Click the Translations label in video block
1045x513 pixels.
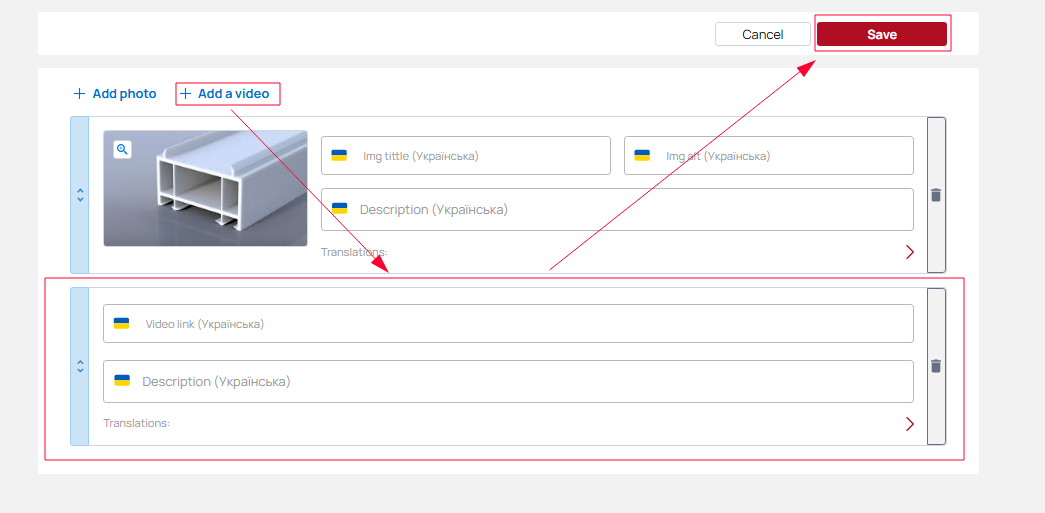coord(137,422)
